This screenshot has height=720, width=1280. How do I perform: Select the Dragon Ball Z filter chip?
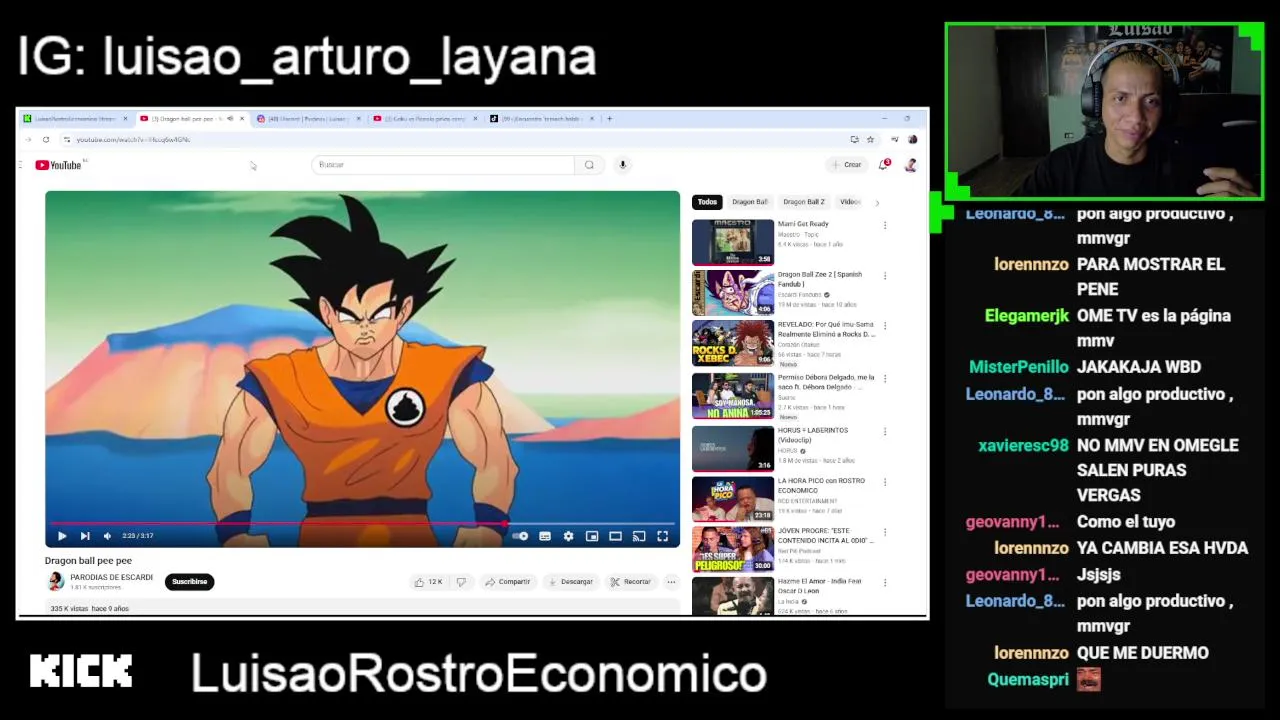click(x=804, y=202)
